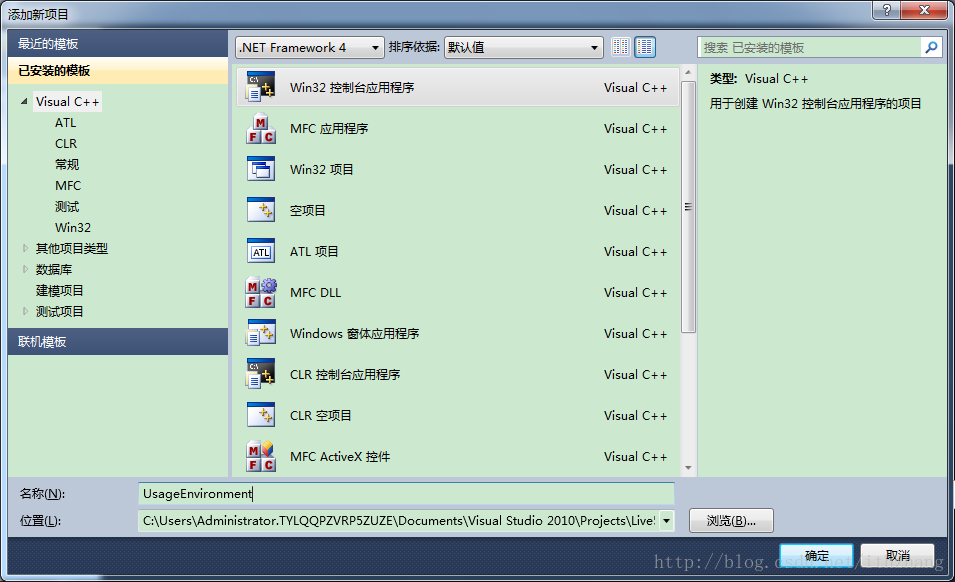Select Win32 in the template tree
955x582 pixels.
click(x=72, y=227)
